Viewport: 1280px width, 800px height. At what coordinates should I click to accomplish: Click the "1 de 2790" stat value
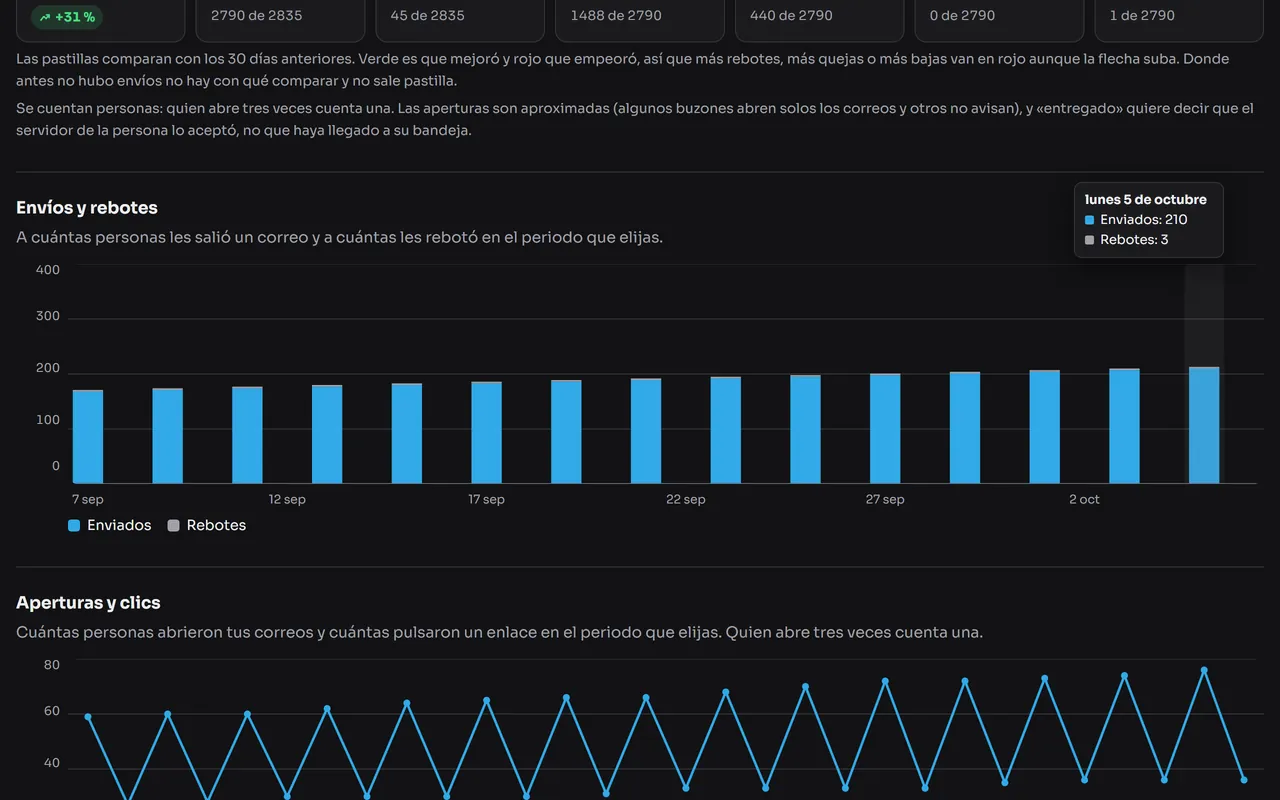click(x=1142, y=15)
